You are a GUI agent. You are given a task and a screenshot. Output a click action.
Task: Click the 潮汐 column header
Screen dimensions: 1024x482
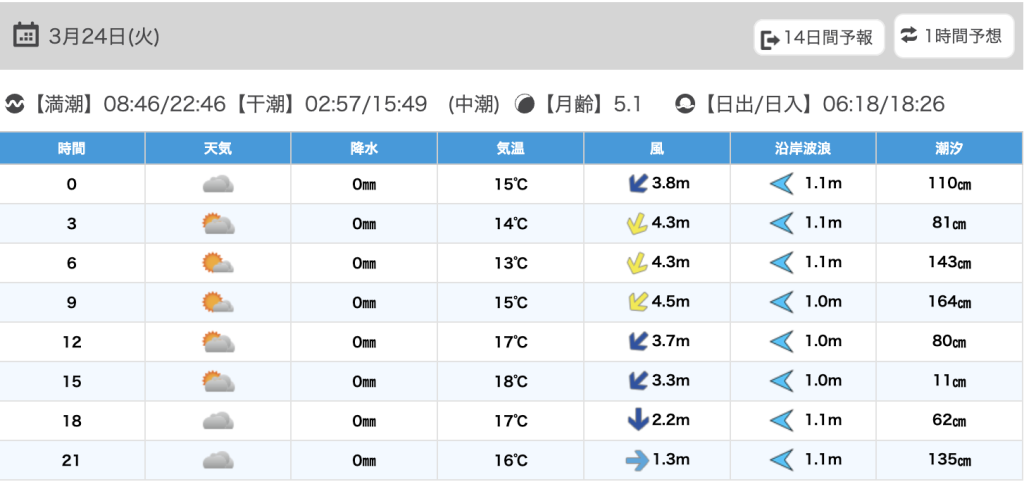pos(950,149)
